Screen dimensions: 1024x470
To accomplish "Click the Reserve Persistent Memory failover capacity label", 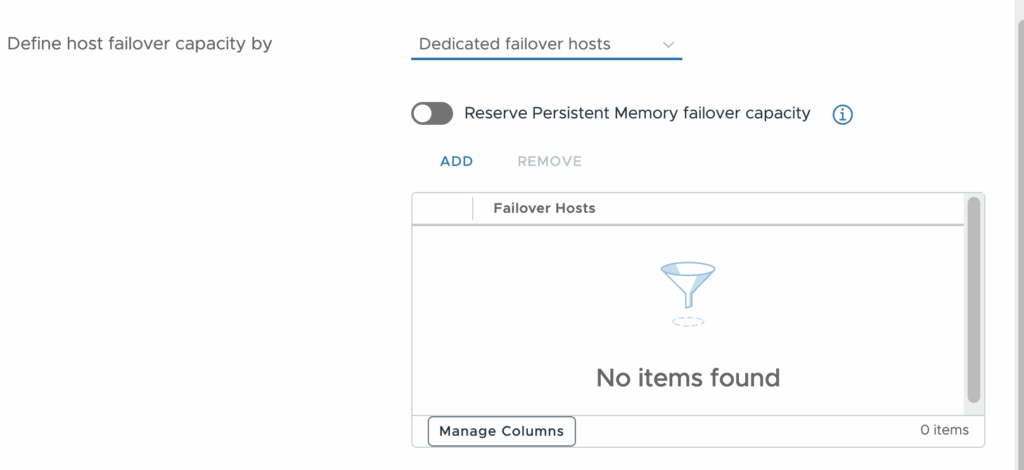I will click(637, 114).
